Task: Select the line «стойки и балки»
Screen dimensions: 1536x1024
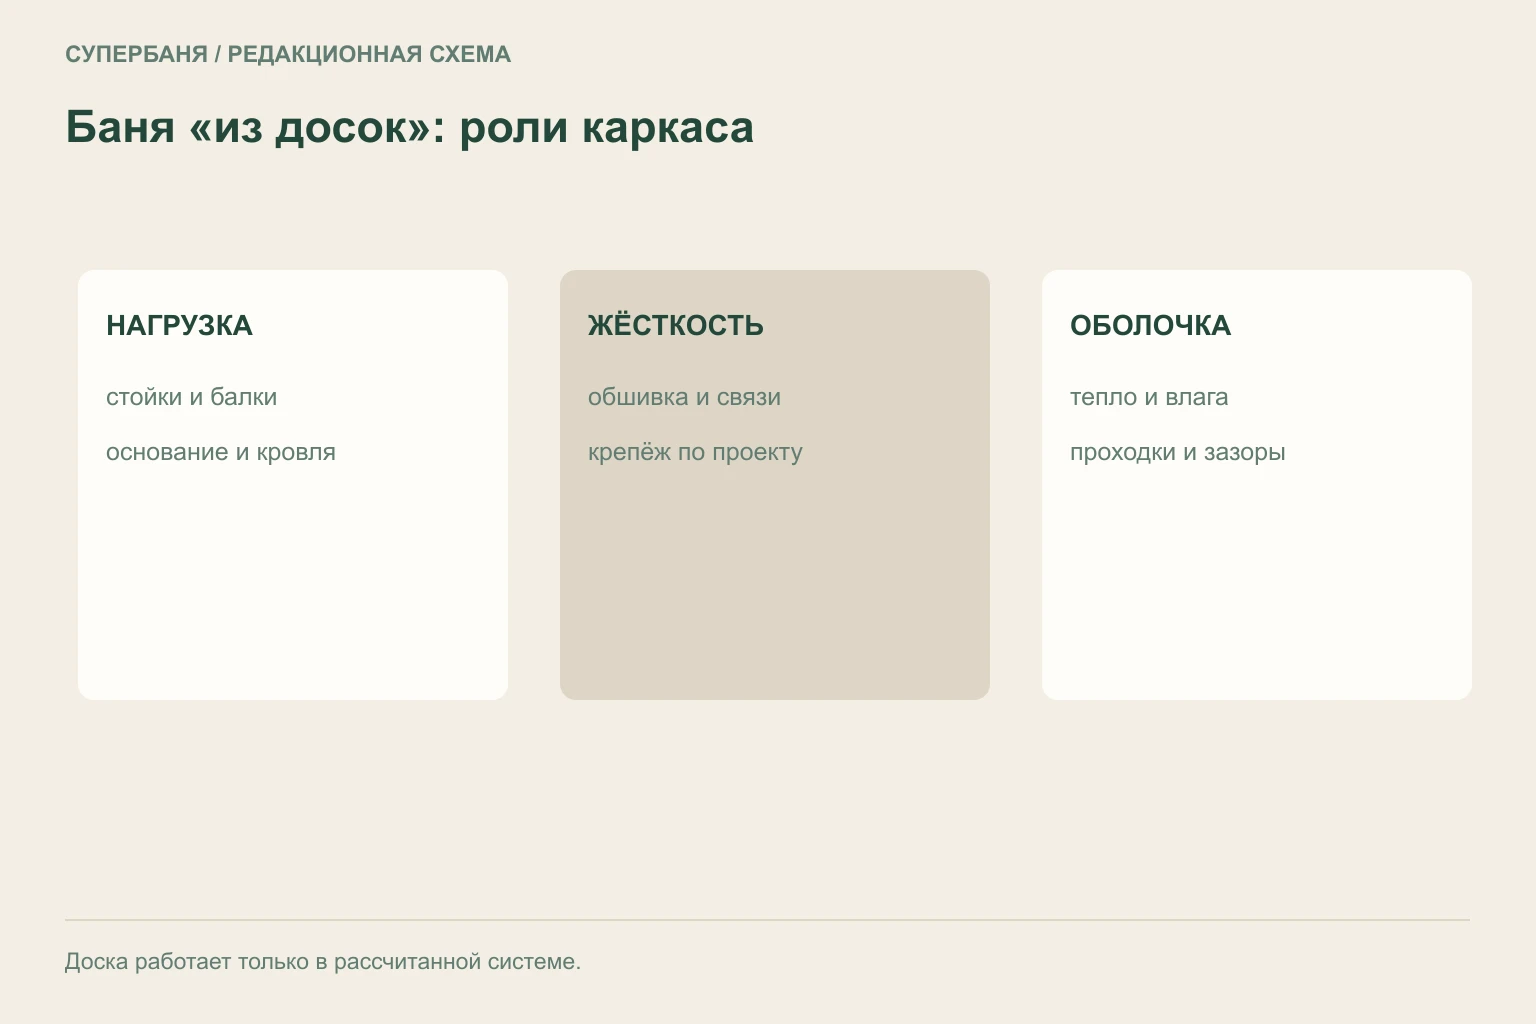Action: [191, 397]
